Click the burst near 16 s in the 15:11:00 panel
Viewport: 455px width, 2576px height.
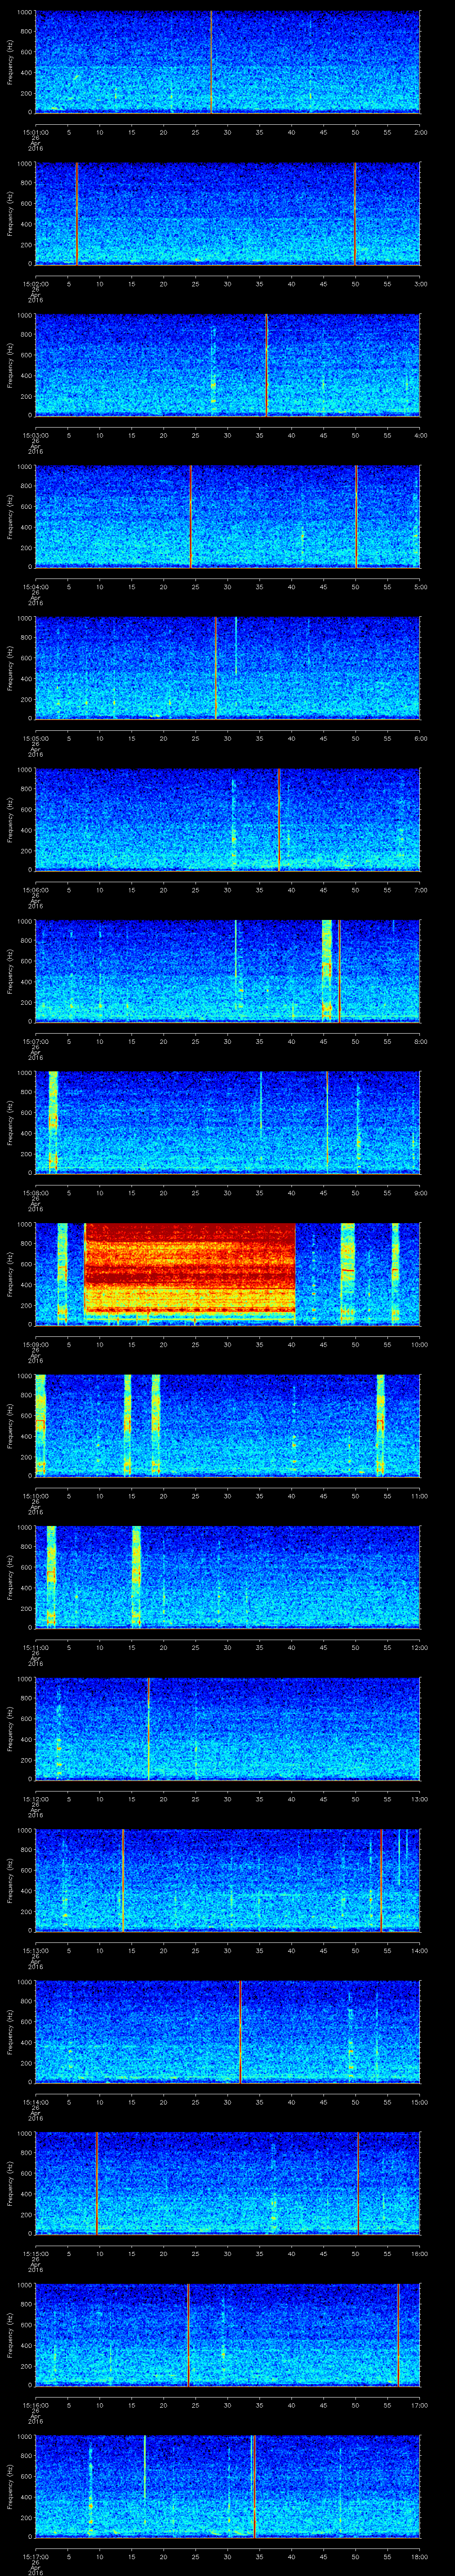point(136,1576)
